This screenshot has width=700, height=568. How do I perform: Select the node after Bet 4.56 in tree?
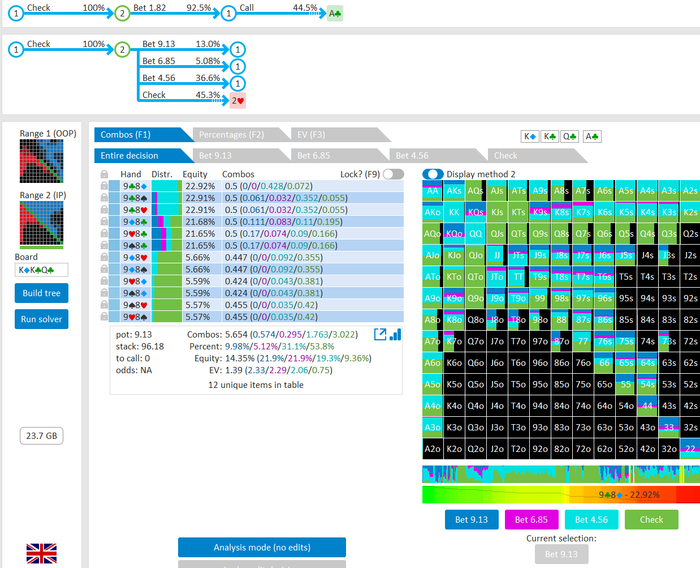click(237, 83)
